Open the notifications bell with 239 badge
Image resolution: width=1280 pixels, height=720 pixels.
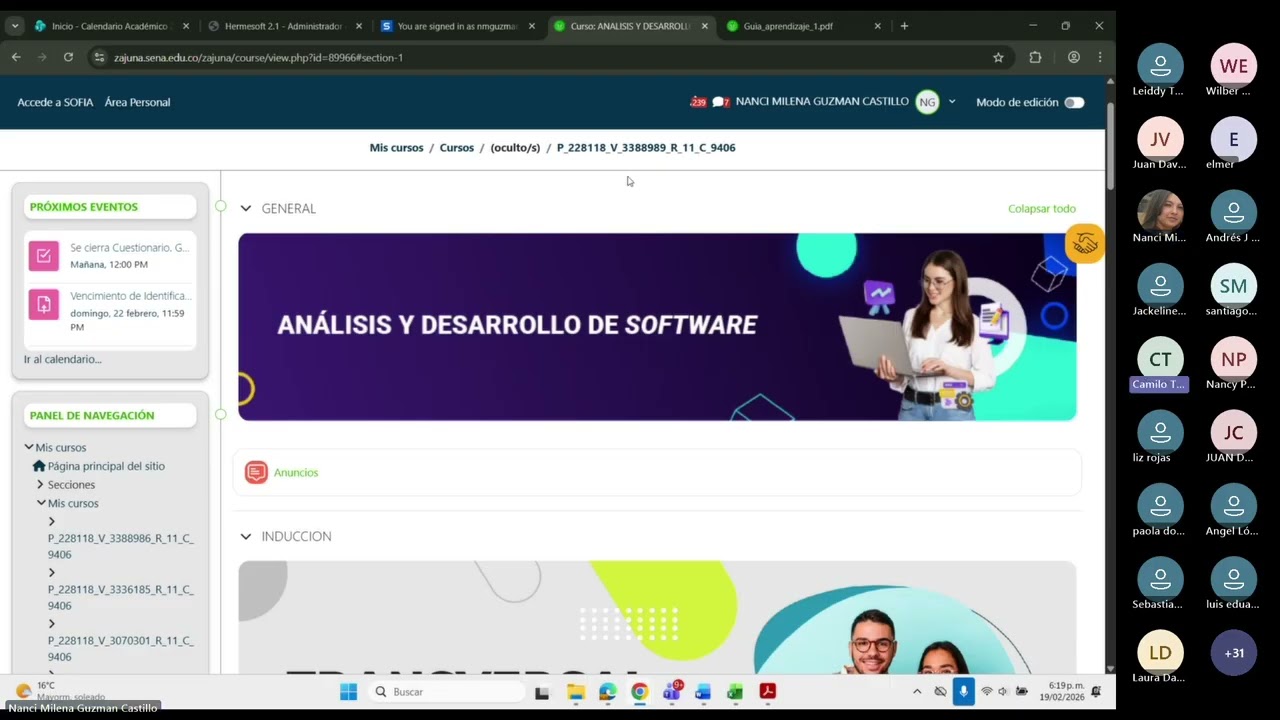point(697,102)
